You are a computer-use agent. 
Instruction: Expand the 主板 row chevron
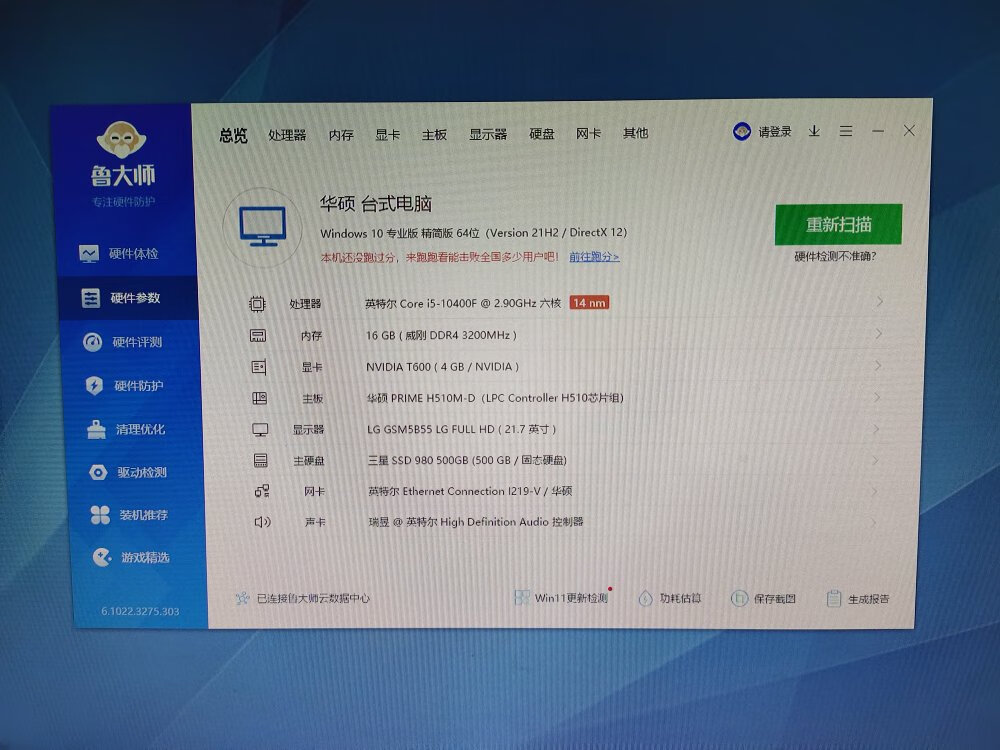(x=878, y=397)
